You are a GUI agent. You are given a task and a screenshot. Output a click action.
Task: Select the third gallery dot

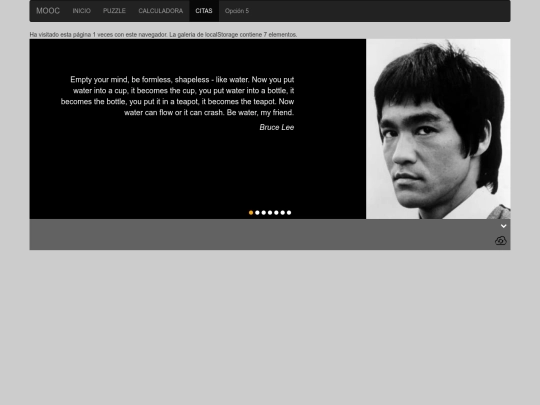[x=264, y=212]
